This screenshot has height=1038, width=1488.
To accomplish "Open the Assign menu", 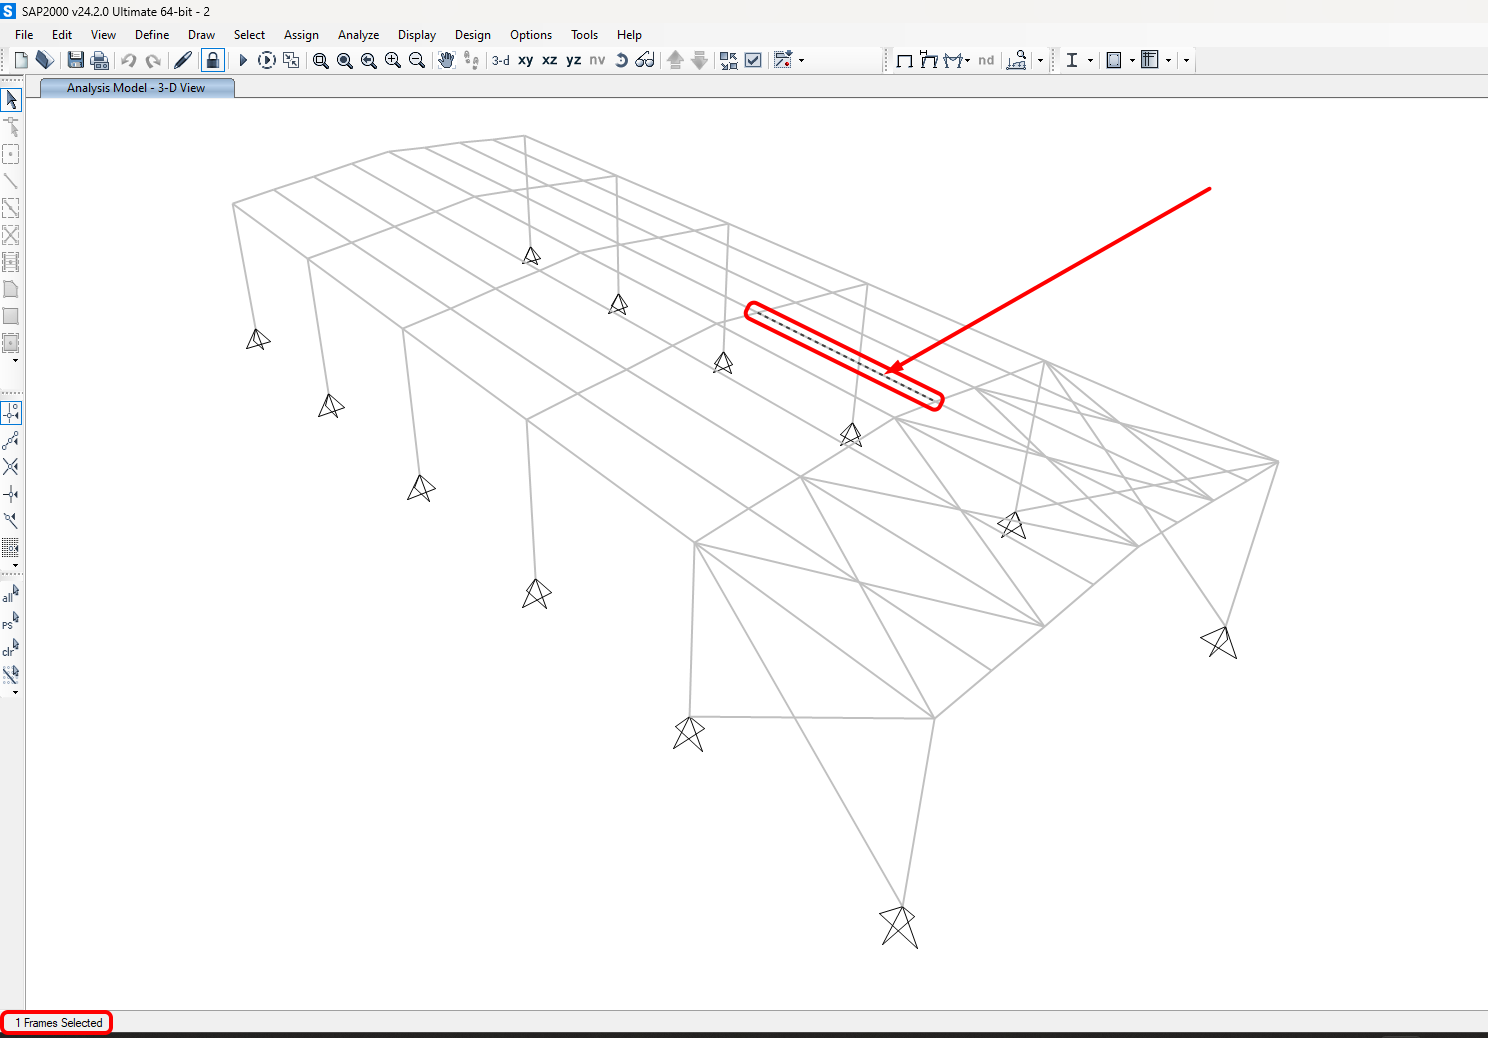I will 301,34.
